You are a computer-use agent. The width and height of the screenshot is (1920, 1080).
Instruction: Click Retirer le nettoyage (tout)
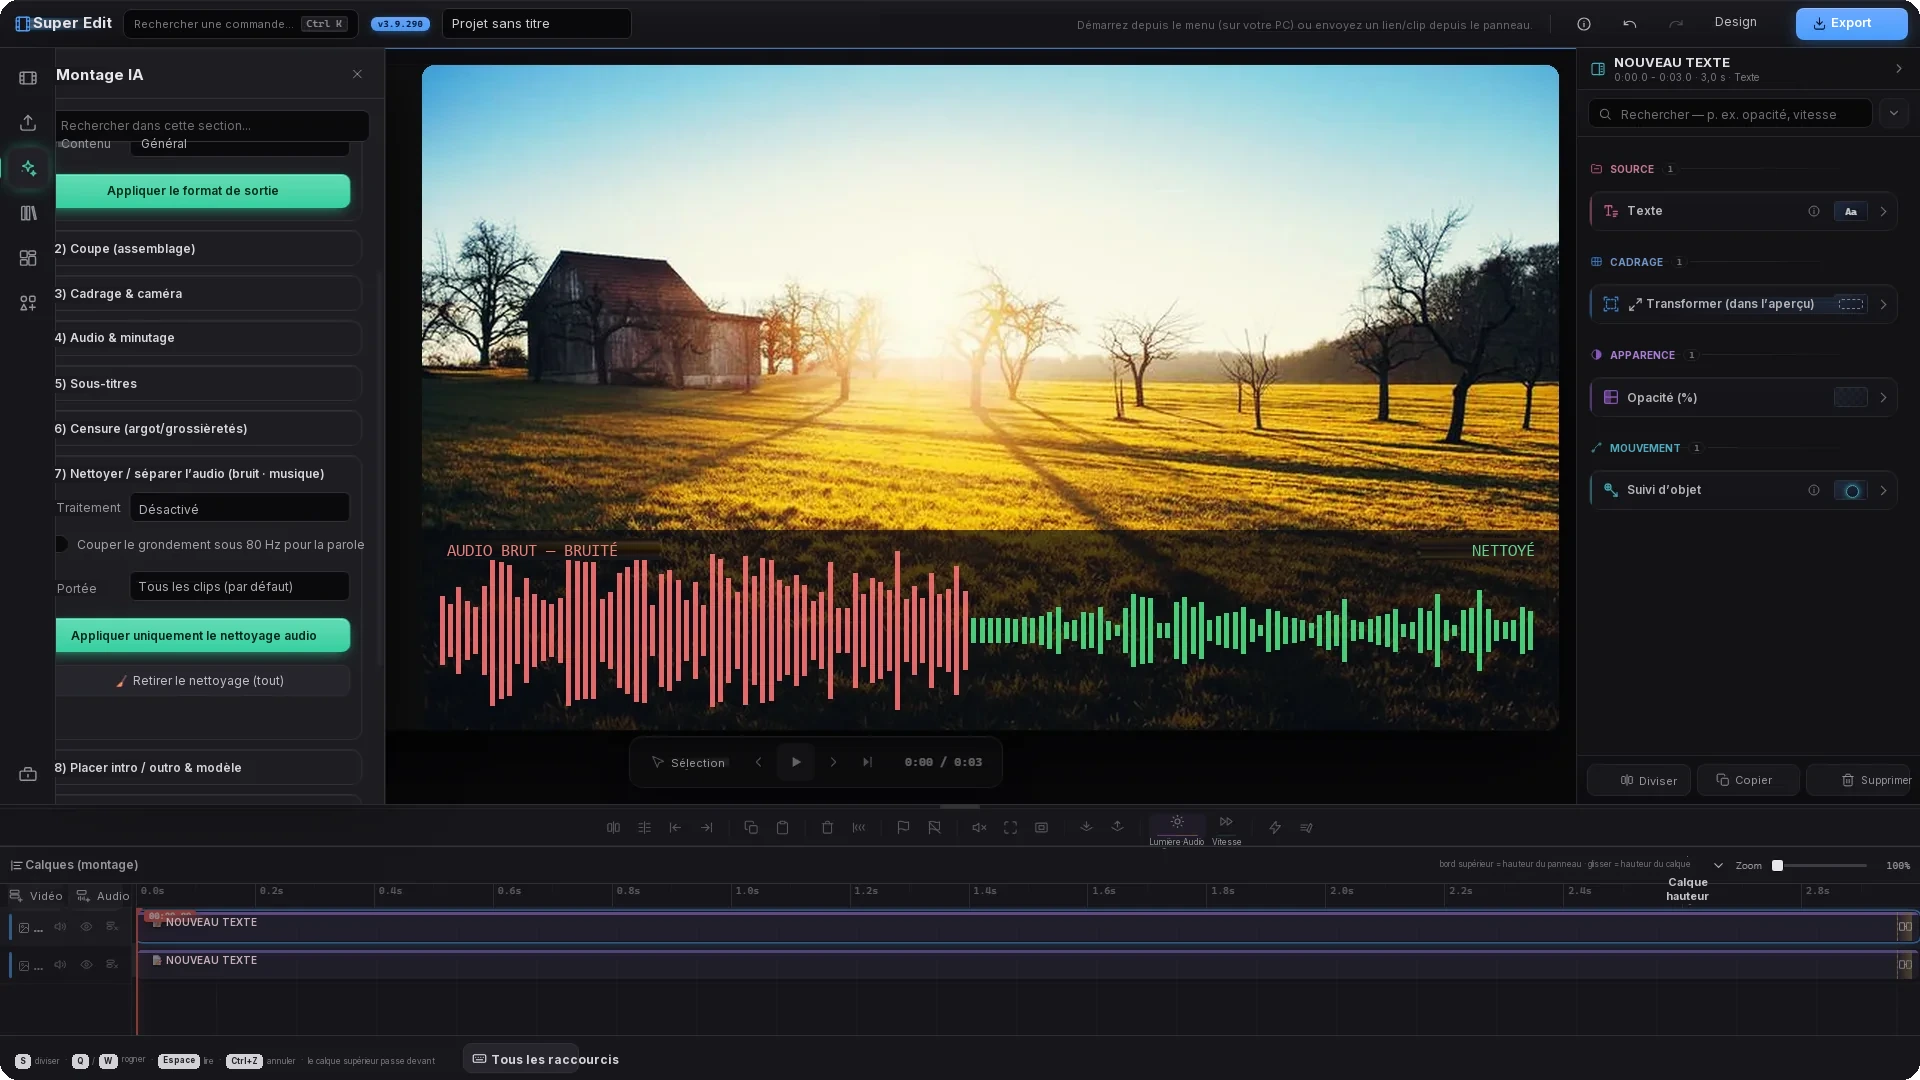pyautogui.click(x=202, y=681)
